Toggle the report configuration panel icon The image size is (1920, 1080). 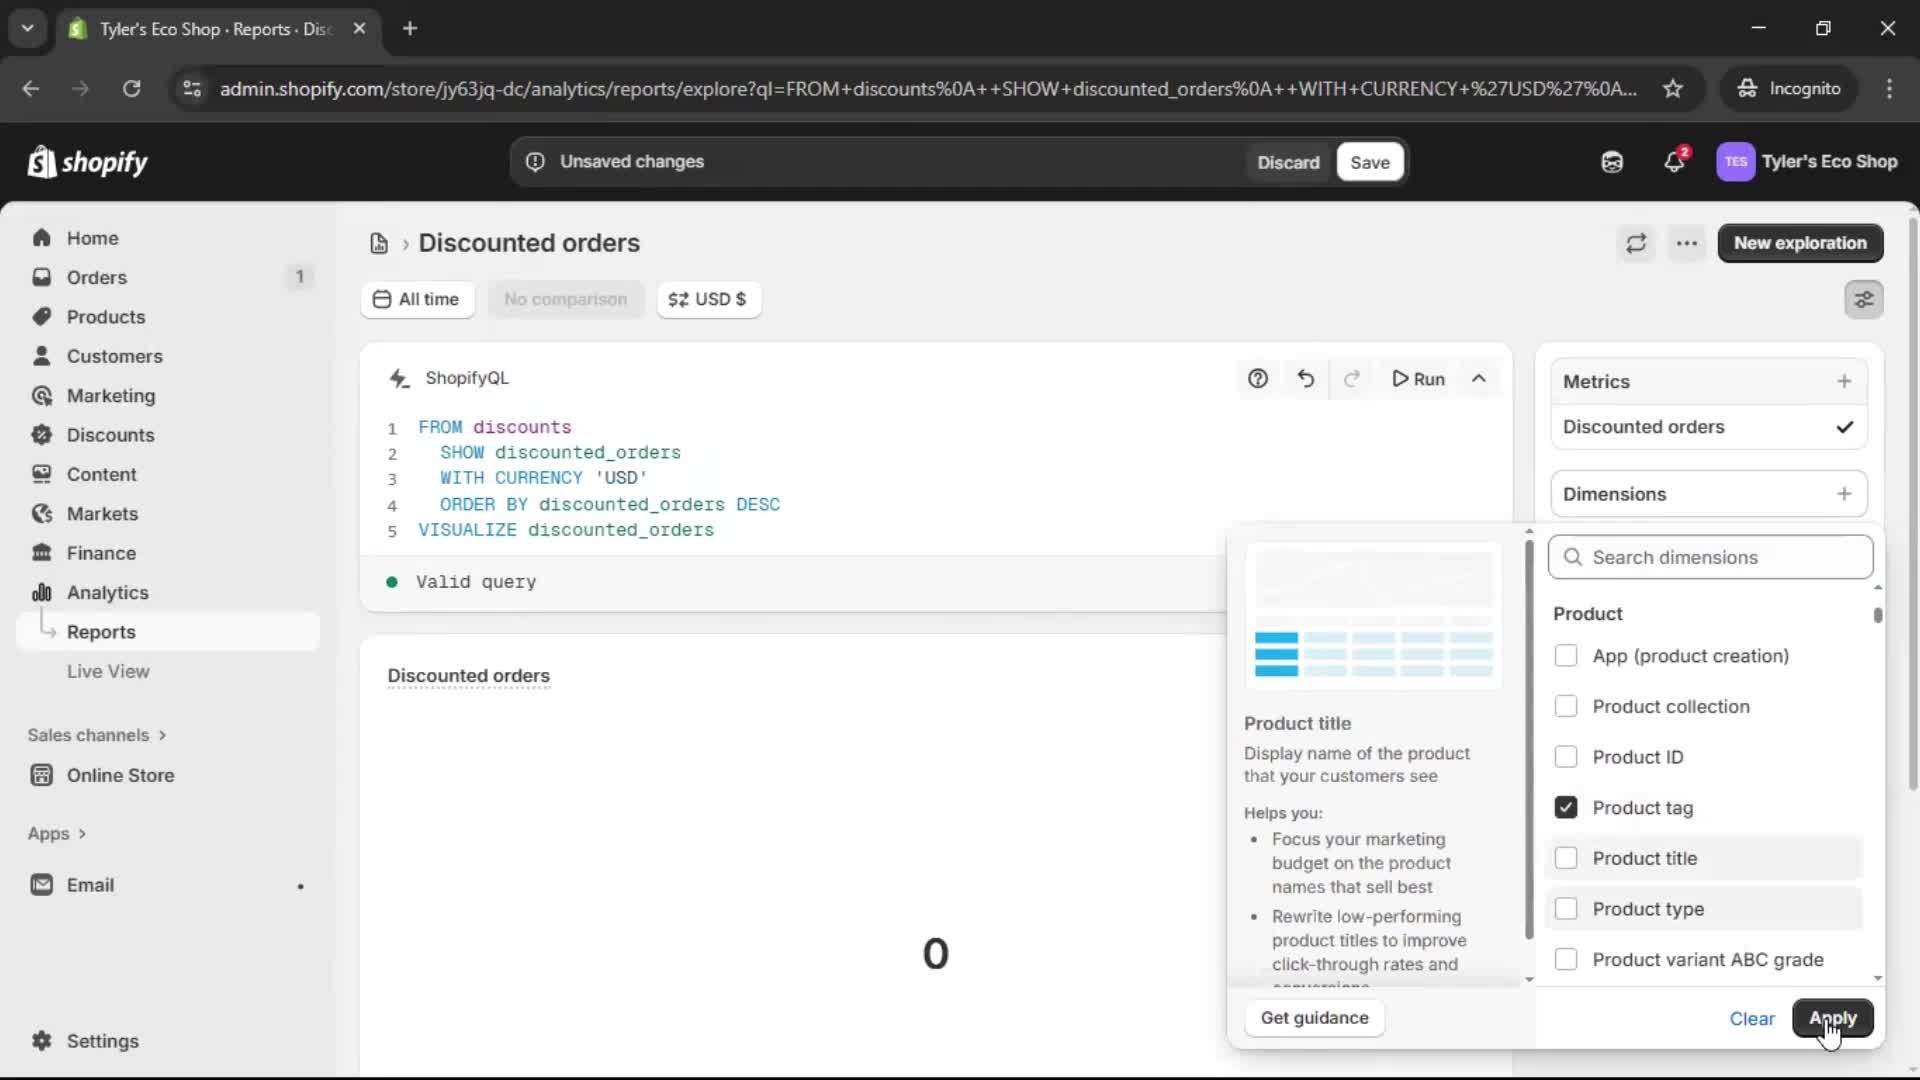click(1863, 299)
